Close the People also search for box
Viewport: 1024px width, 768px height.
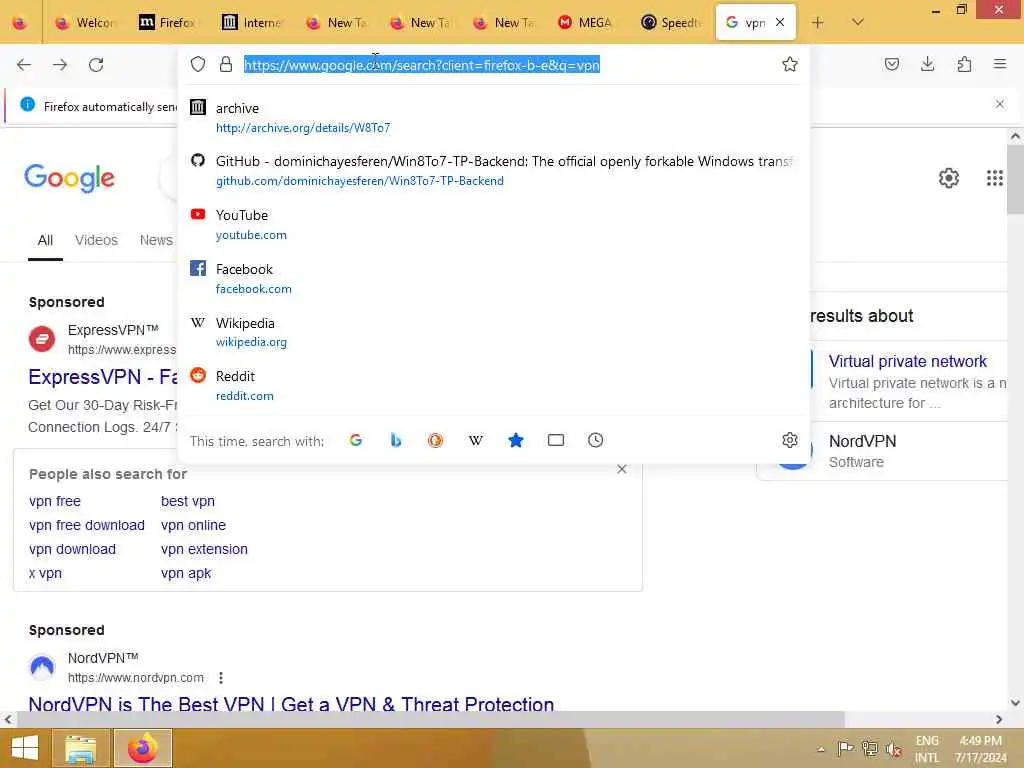(x=622, y=469)
